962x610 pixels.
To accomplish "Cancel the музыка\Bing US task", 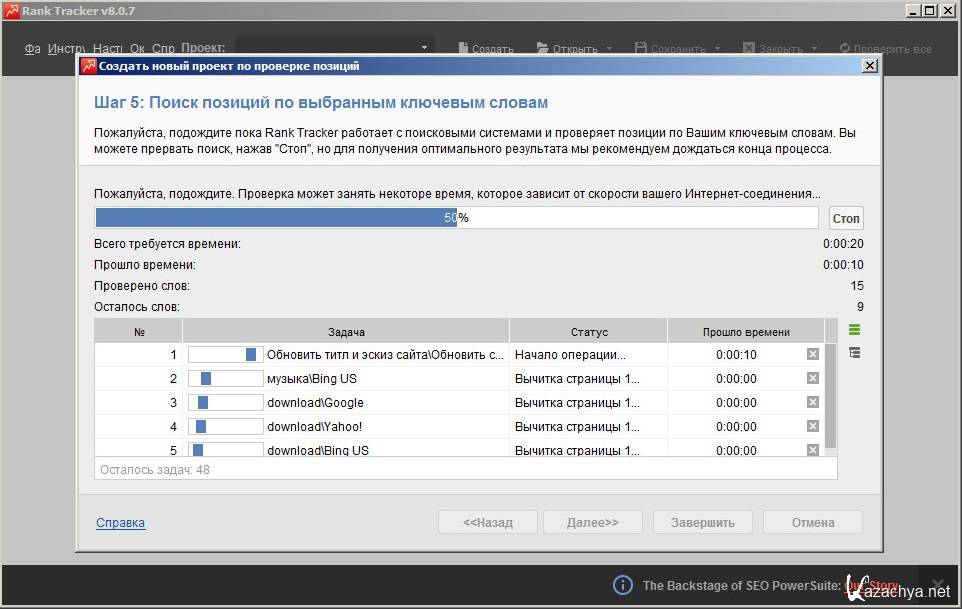I will coord(812,379).
